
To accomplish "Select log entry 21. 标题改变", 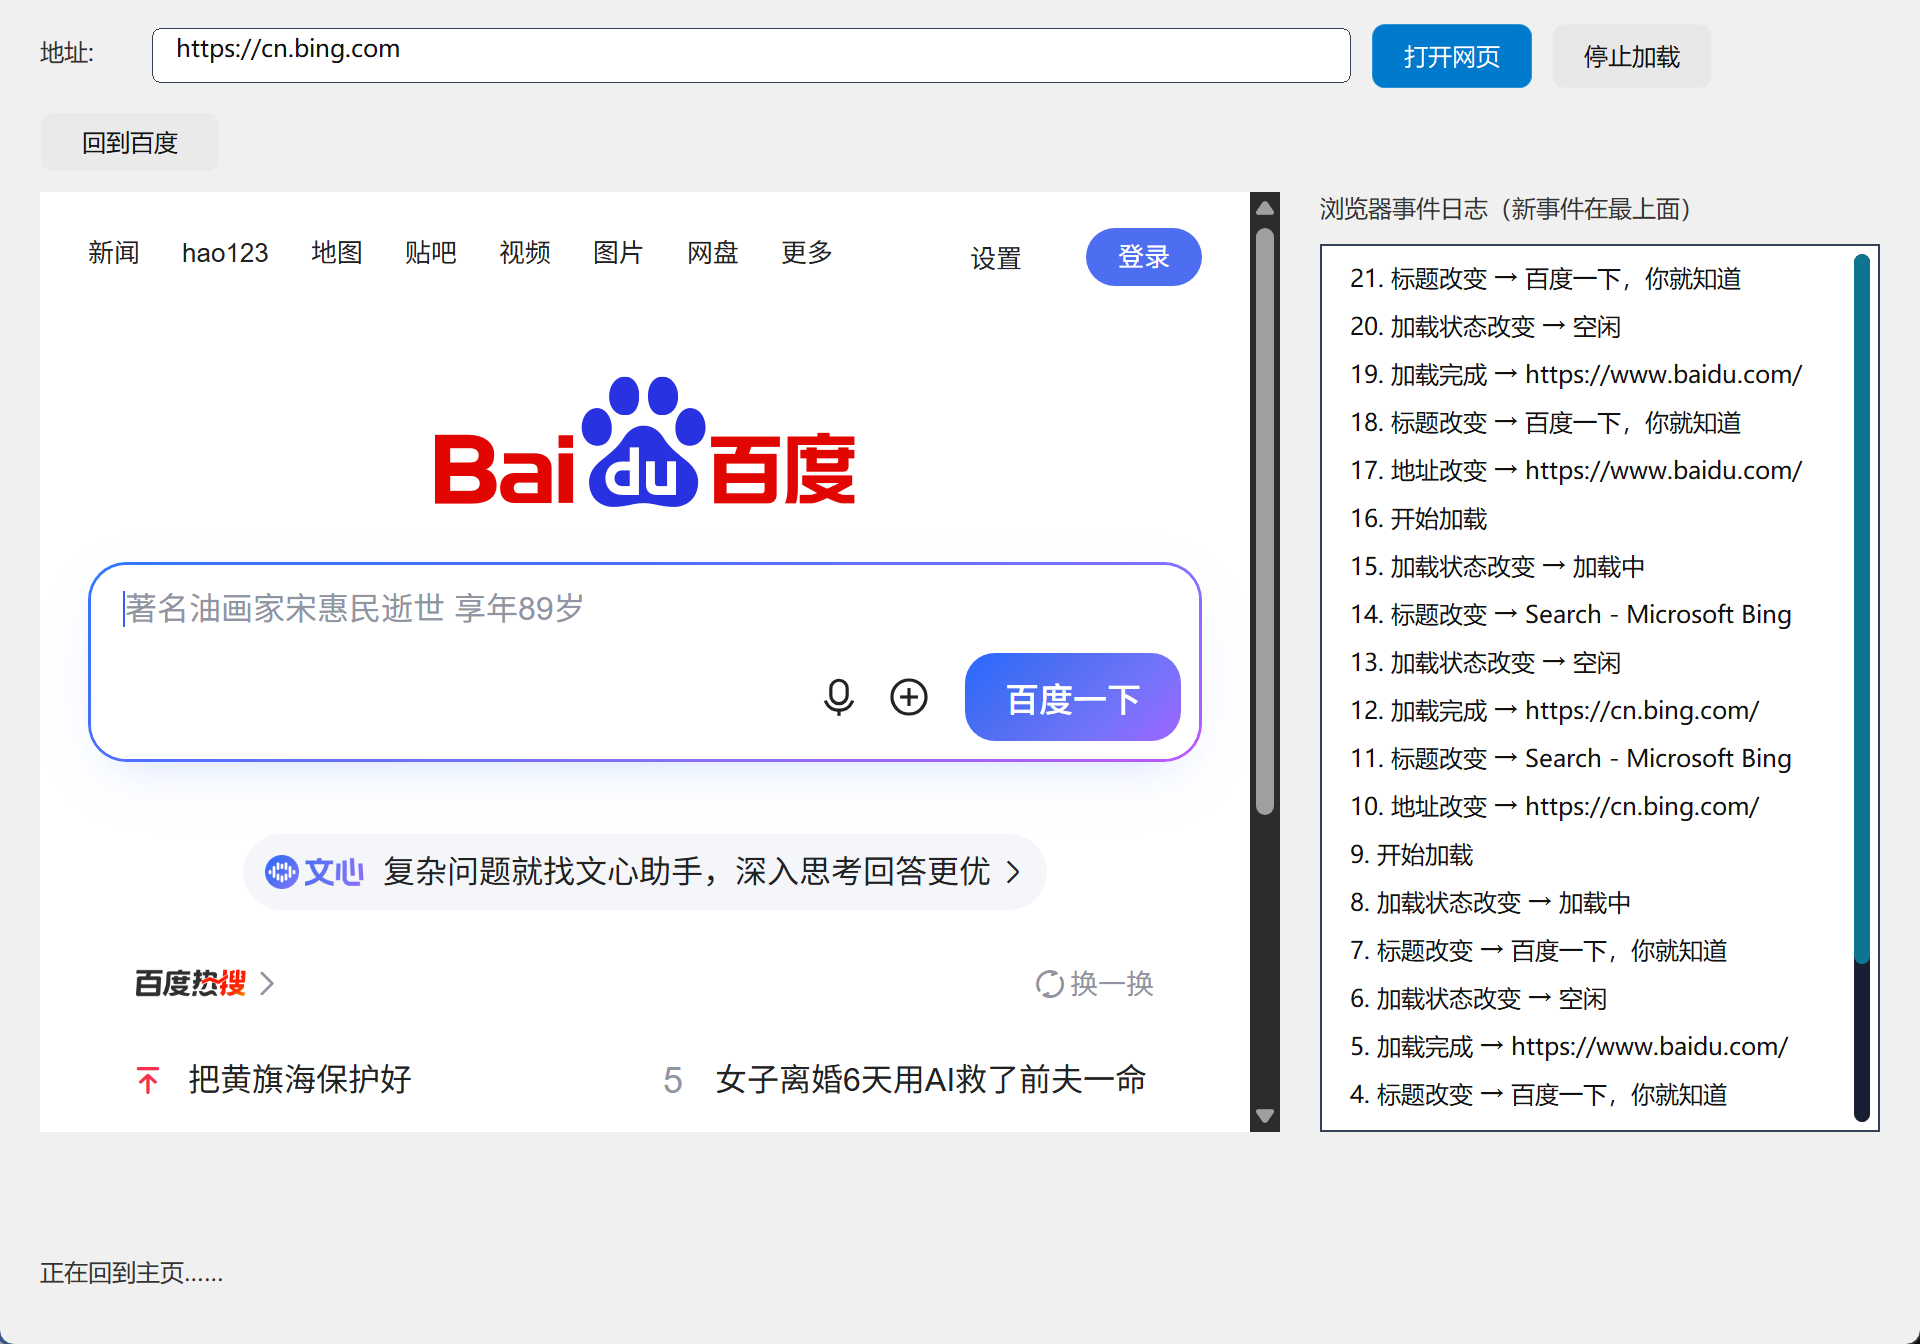I will 1545,278.
